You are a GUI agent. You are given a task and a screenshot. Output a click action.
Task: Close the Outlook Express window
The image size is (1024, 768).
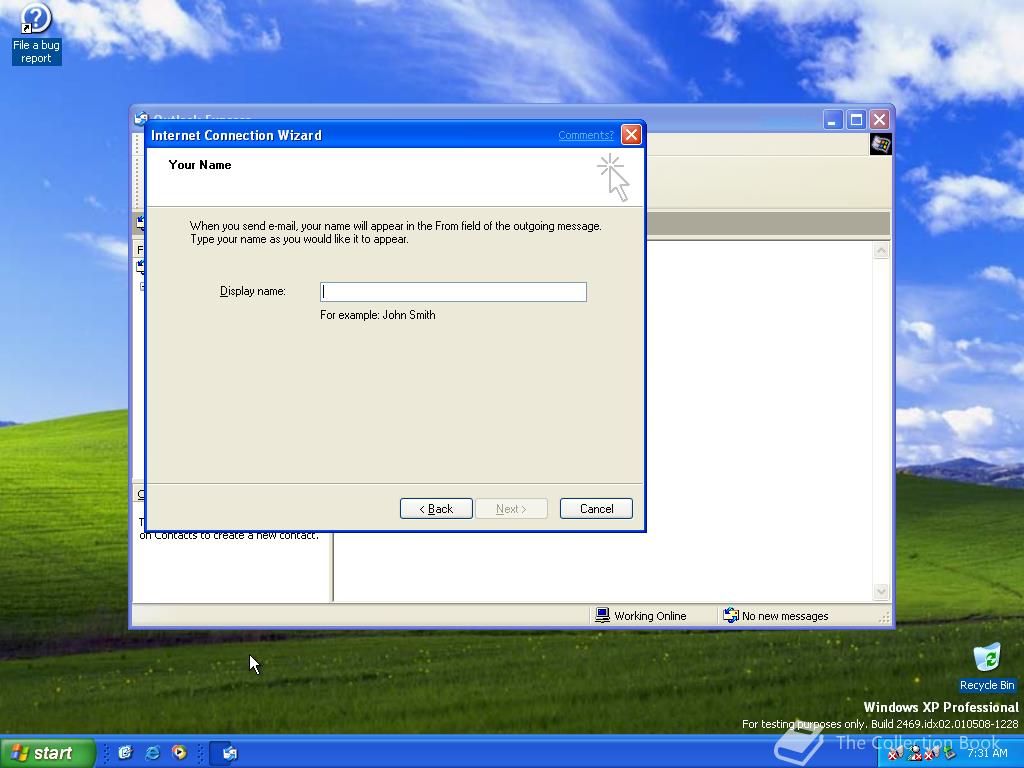click(880, 120)
